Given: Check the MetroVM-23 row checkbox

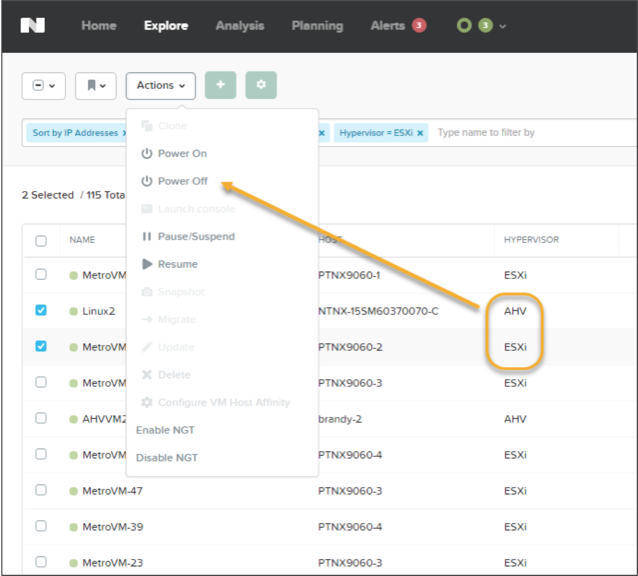Looking at the screenshot, I should click(x=41, y=562).
